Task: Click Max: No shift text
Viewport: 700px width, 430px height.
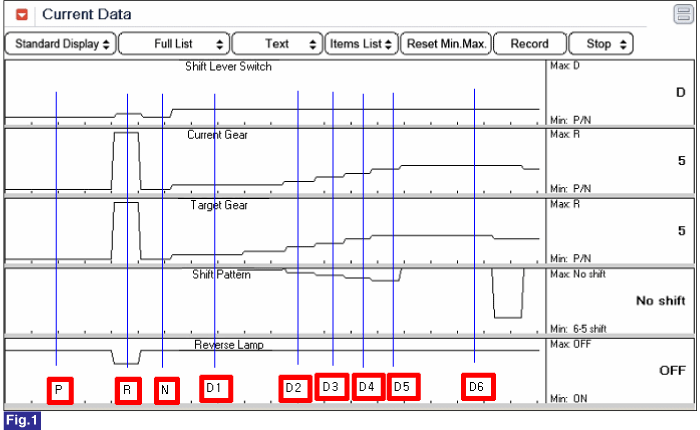Action: pyautogui.click(x=578, y=274)
